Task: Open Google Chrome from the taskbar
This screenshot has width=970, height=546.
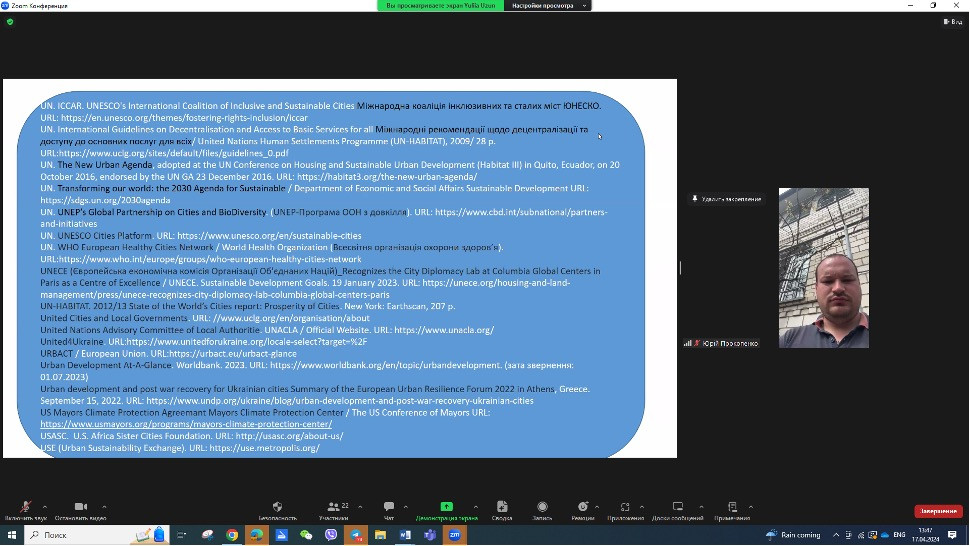Action: pos(232,535)
